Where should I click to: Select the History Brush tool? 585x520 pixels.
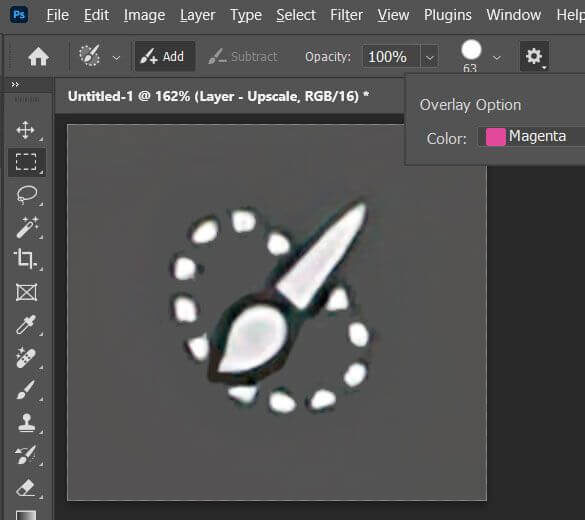(26, 455)
